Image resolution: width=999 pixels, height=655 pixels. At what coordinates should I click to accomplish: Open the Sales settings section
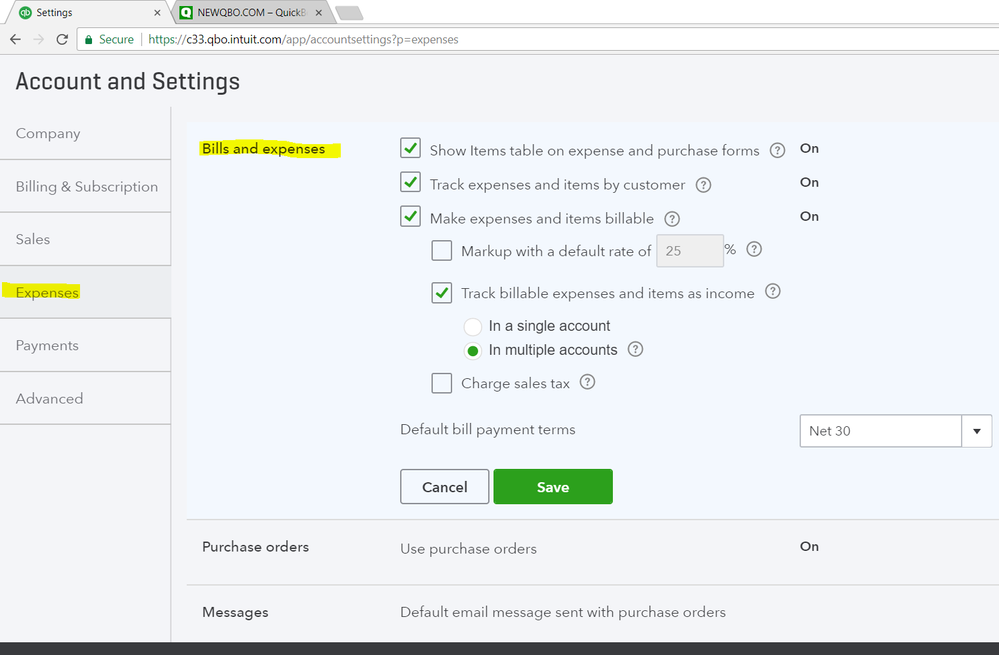click(33, 240)
